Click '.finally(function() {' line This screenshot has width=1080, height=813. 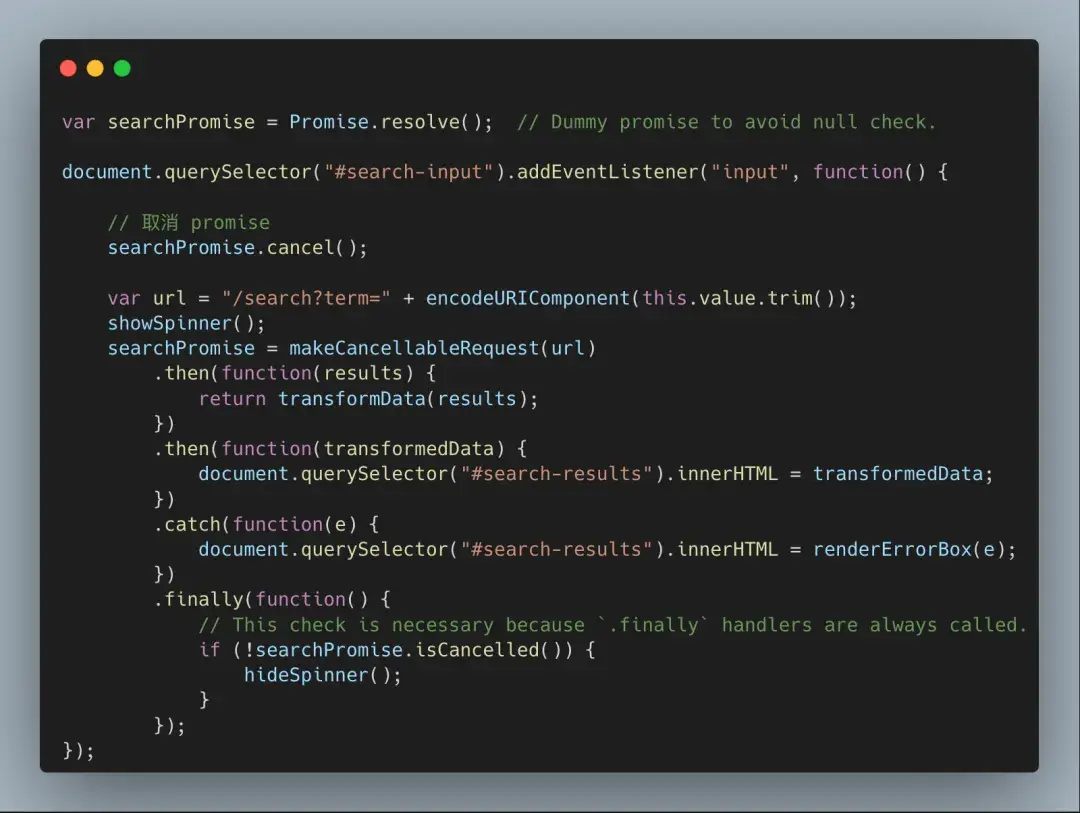272,599
